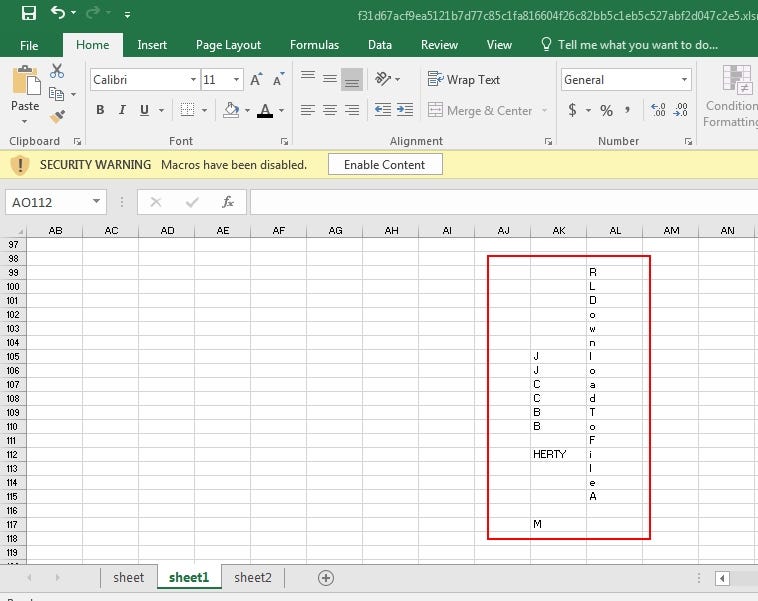Open the Number format dialog launcher
The image size is (758, 601).
tap(688, 142)
